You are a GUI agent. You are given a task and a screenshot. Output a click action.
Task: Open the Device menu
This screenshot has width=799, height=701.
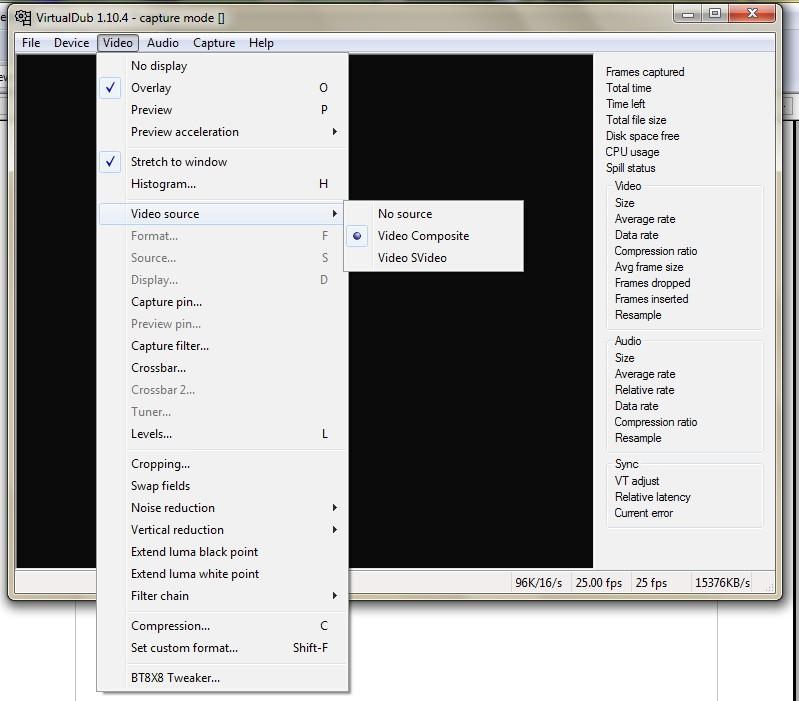[71, 43]
